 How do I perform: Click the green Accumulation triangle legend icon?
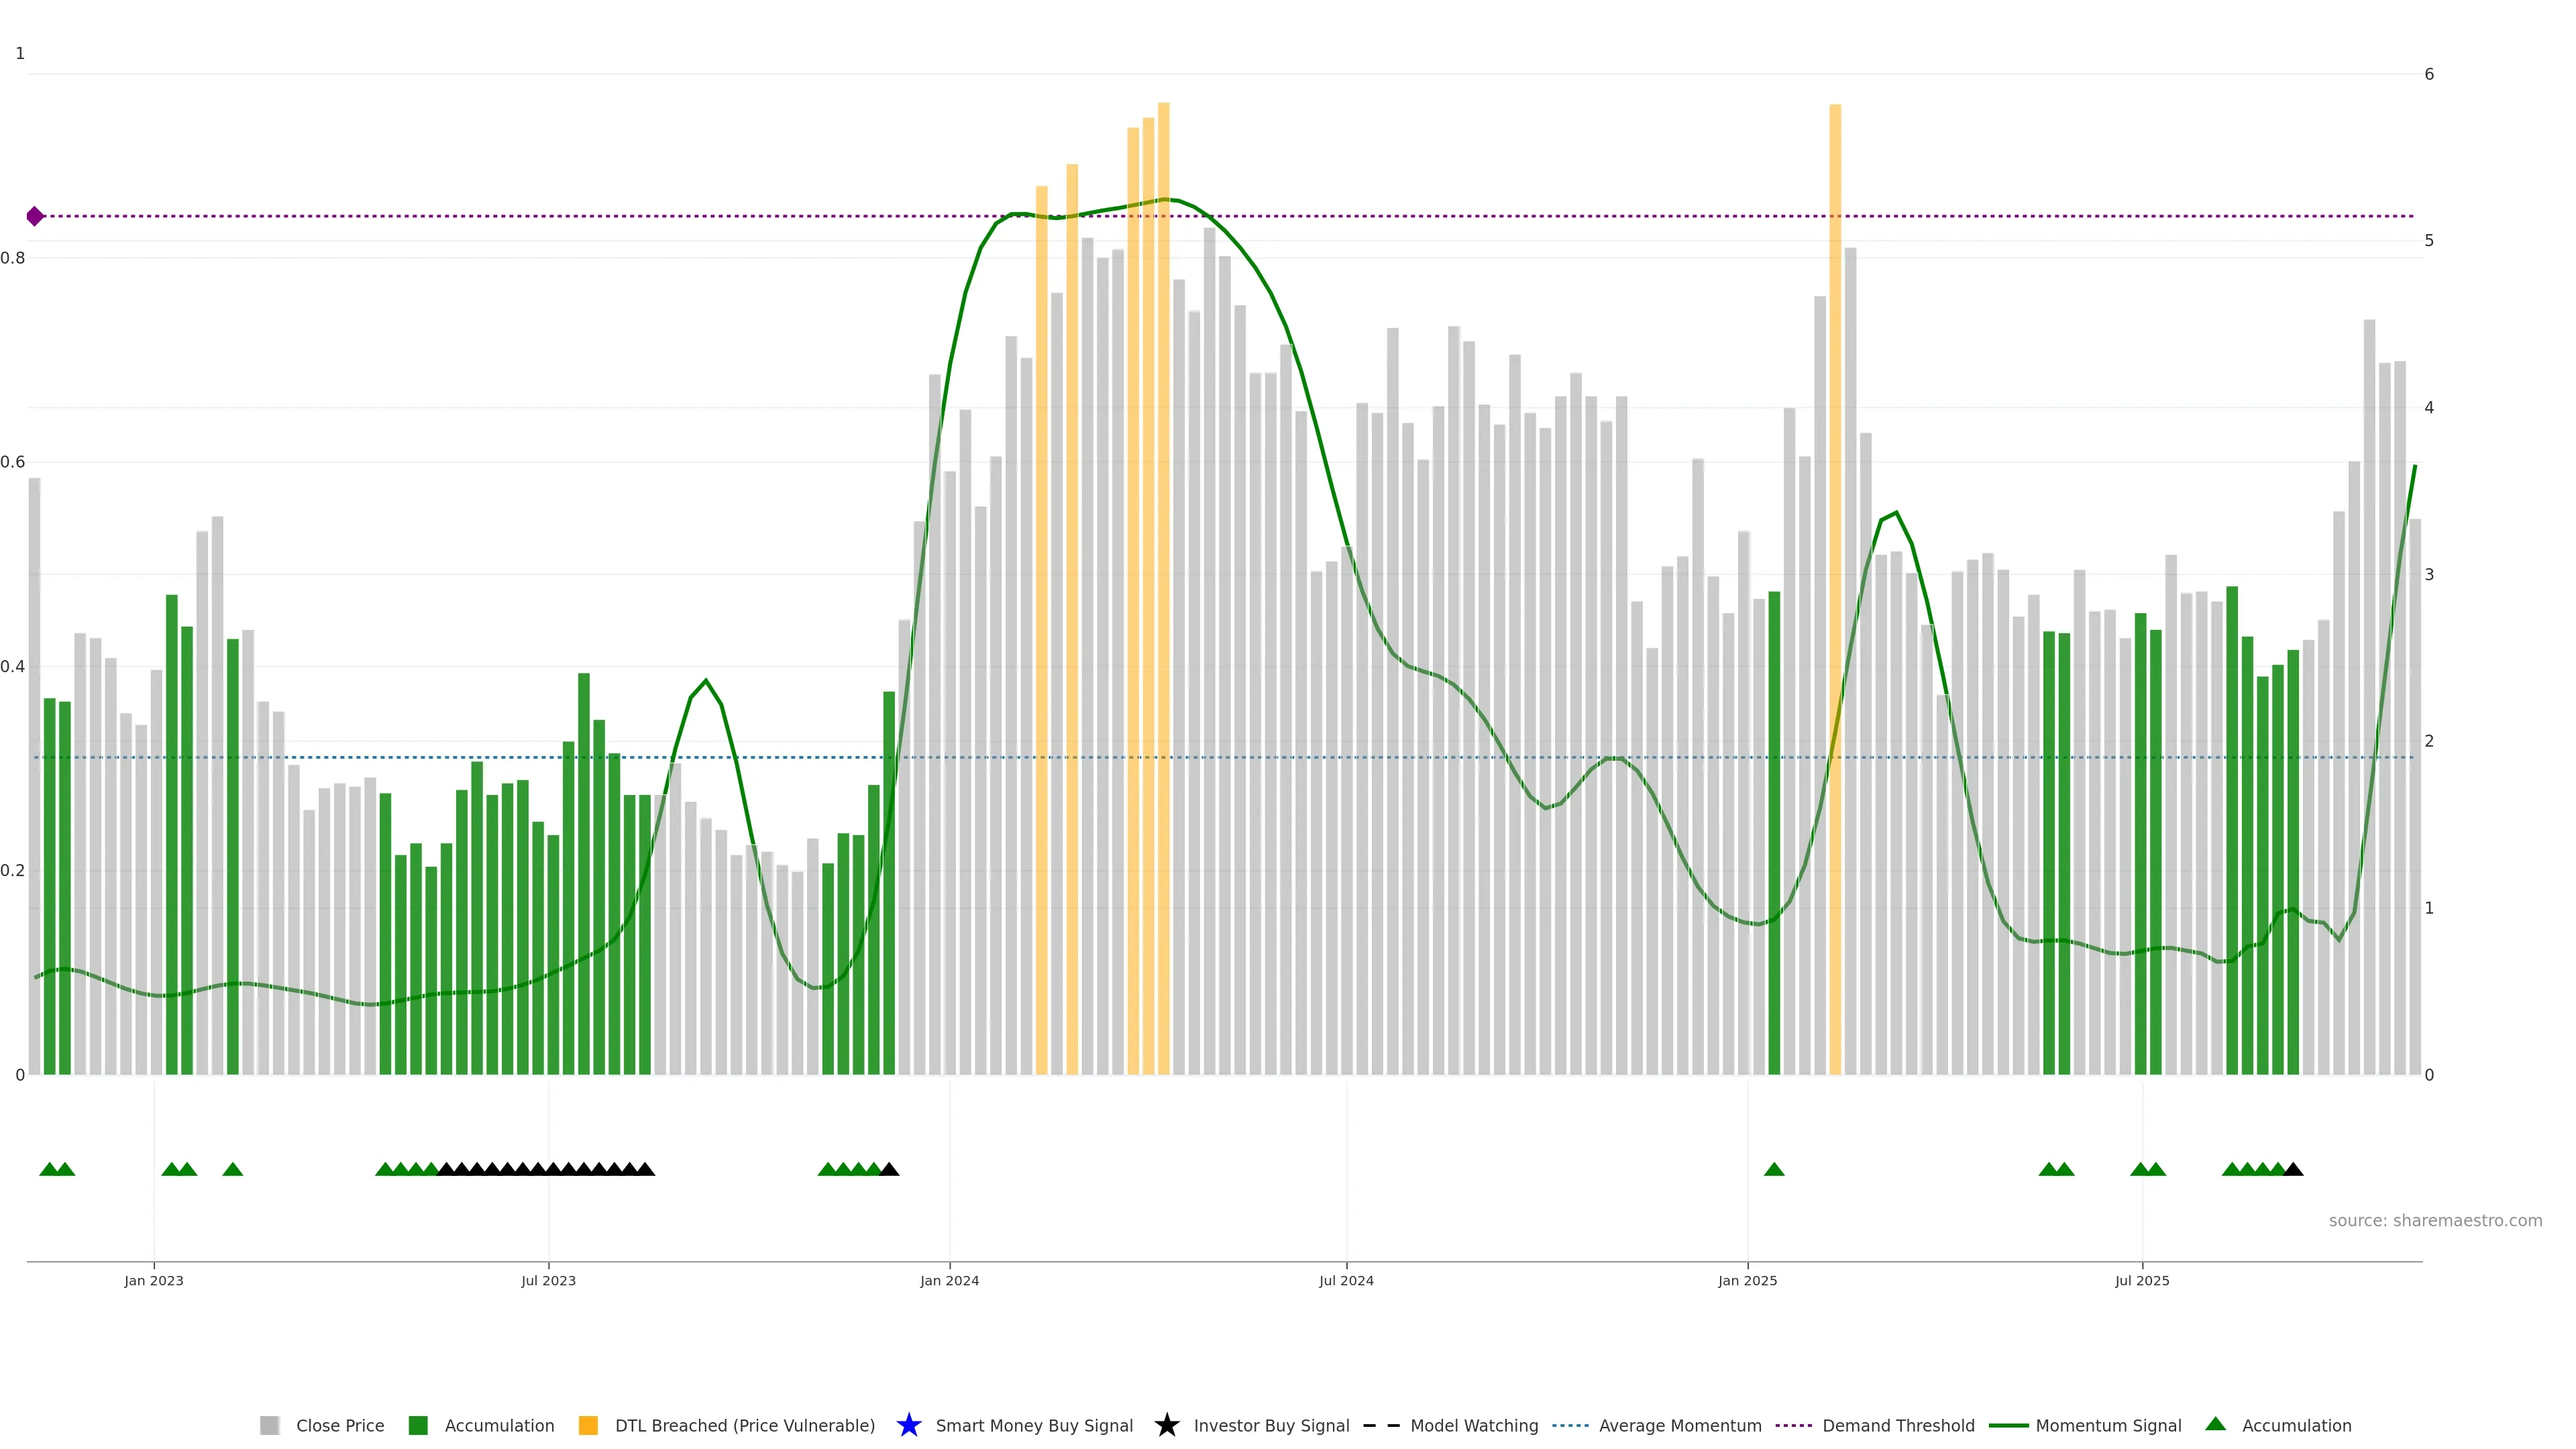(2215, 1424)
